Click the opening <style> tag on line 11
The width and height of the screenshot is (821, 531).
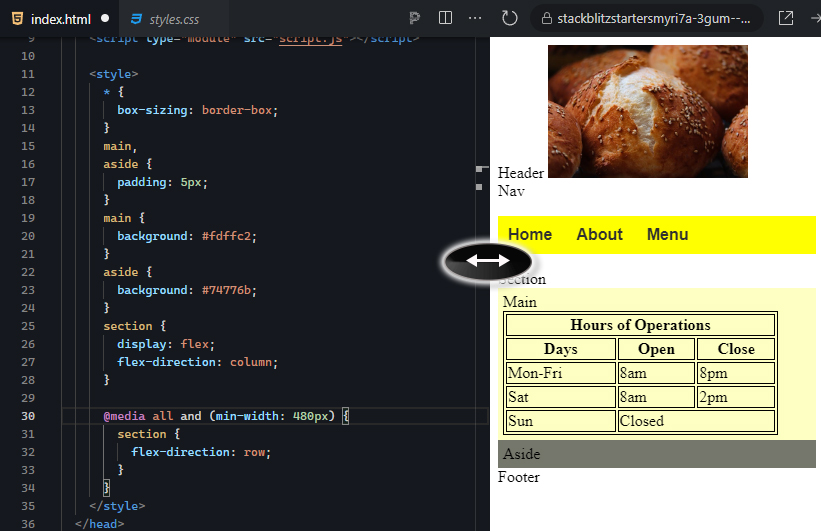pos(114,74)
